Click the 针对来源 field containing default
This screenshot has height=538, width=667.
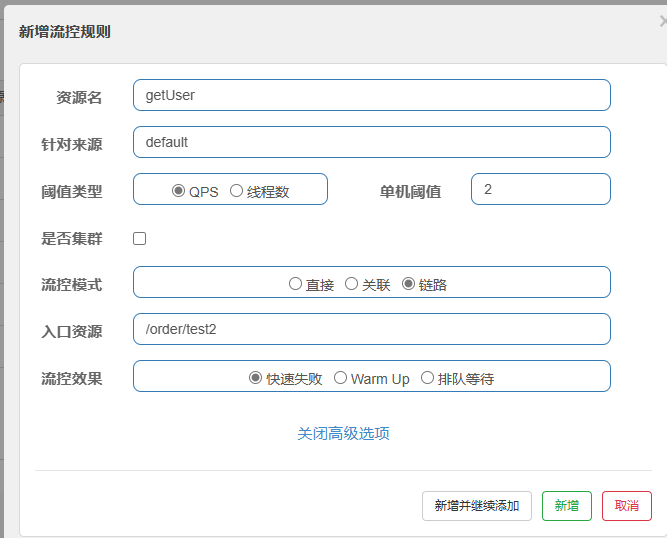coord(372,142)
